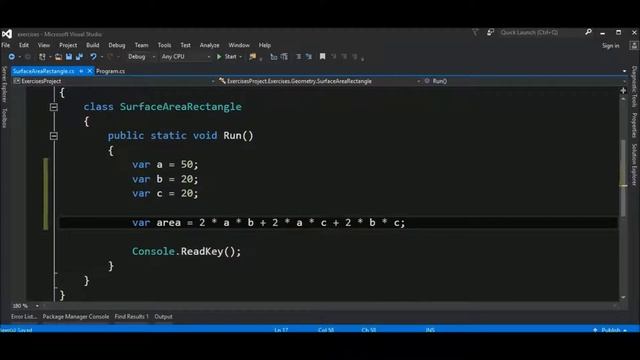Click the Visual Studio logo icon
640x360 pixels.
coord(7,34)
